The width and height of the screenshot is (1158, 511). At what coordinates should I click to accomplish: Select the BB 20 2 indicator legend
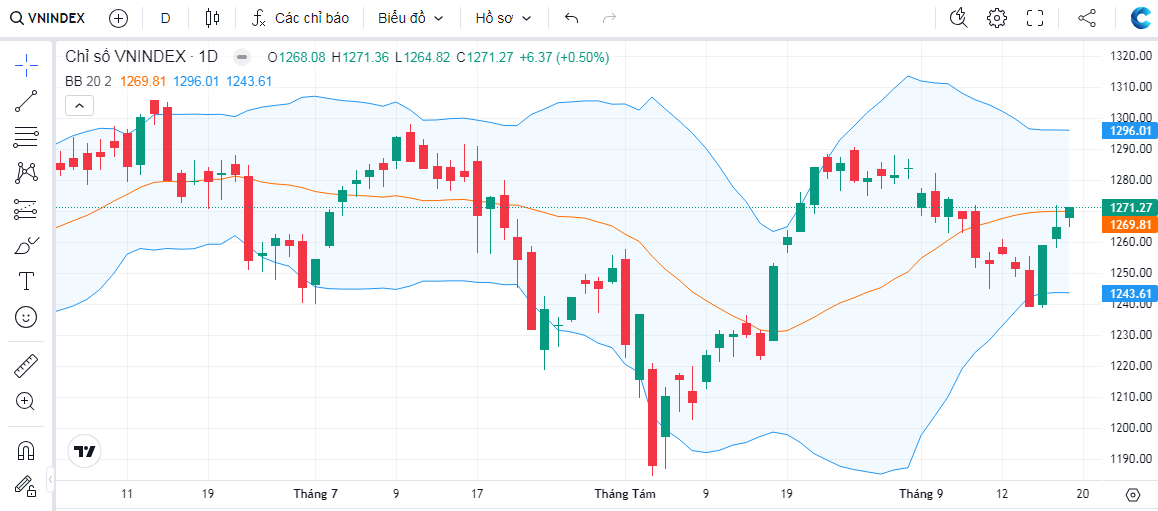(x=88, y=81)
